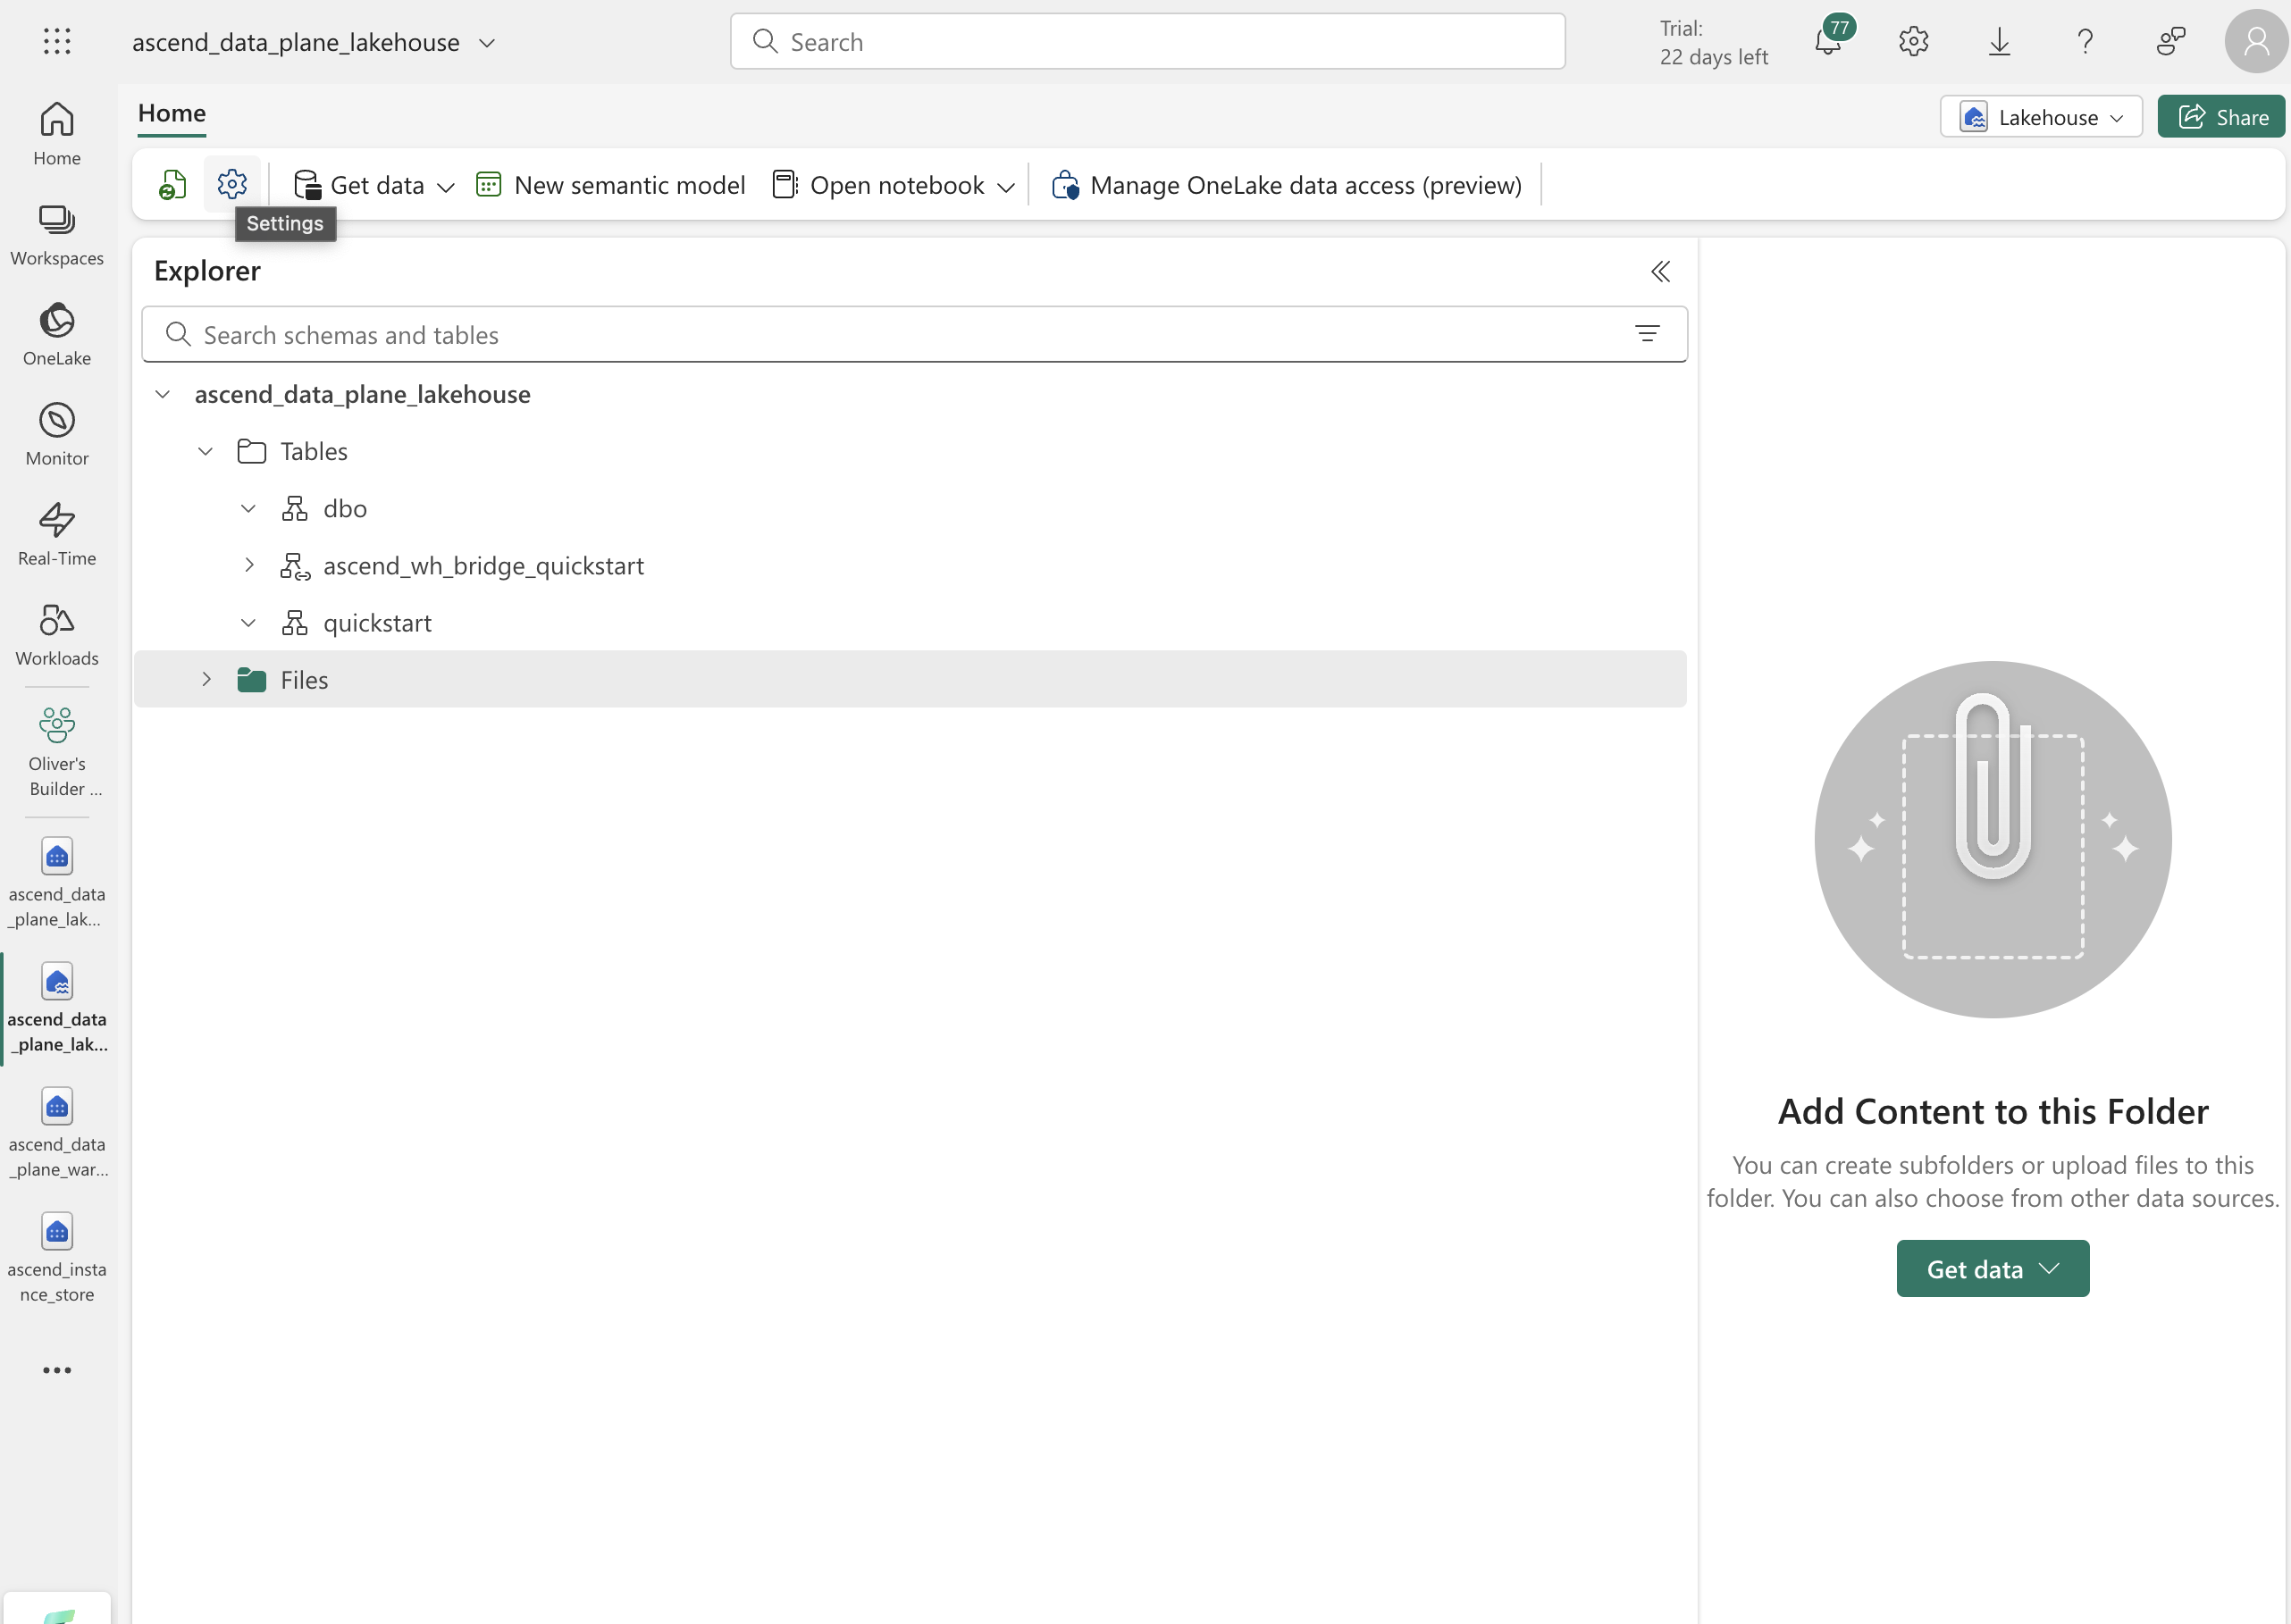The image size is (2291, 1624).
Task: Click Search schemas and tables field
Action: tap(914, 334)
